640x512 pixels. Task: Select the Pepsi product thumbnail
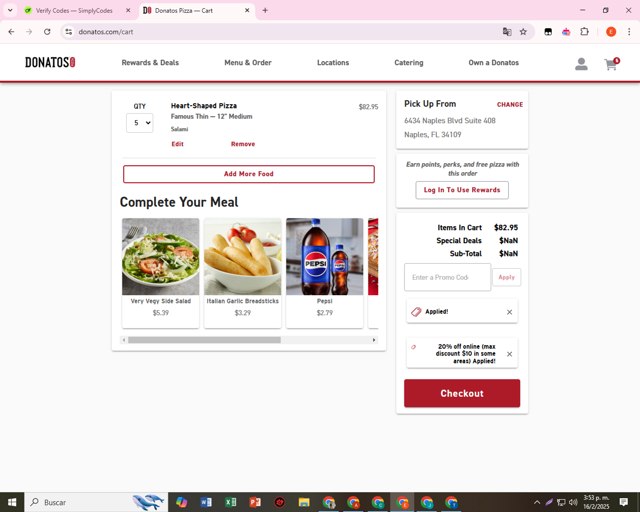[x=324, y=256]
